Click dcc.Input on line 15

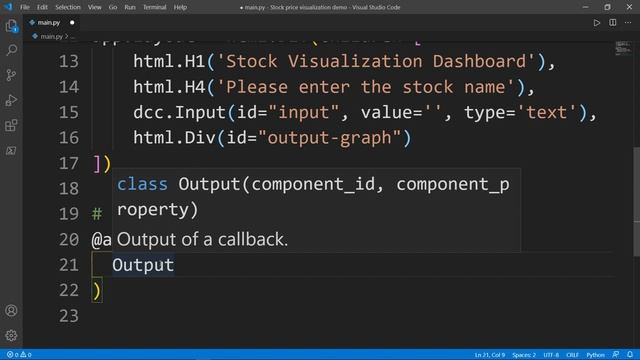180,113
